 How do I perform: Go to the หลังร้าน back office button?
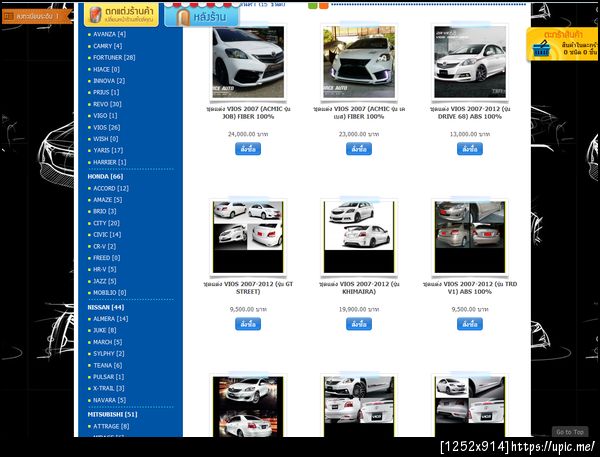(202, 16)
